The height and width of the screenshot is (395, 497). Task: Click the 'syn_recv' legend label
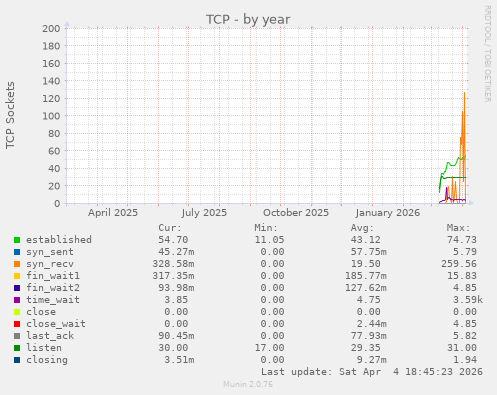pyautogui.click(x=50, y=264)
